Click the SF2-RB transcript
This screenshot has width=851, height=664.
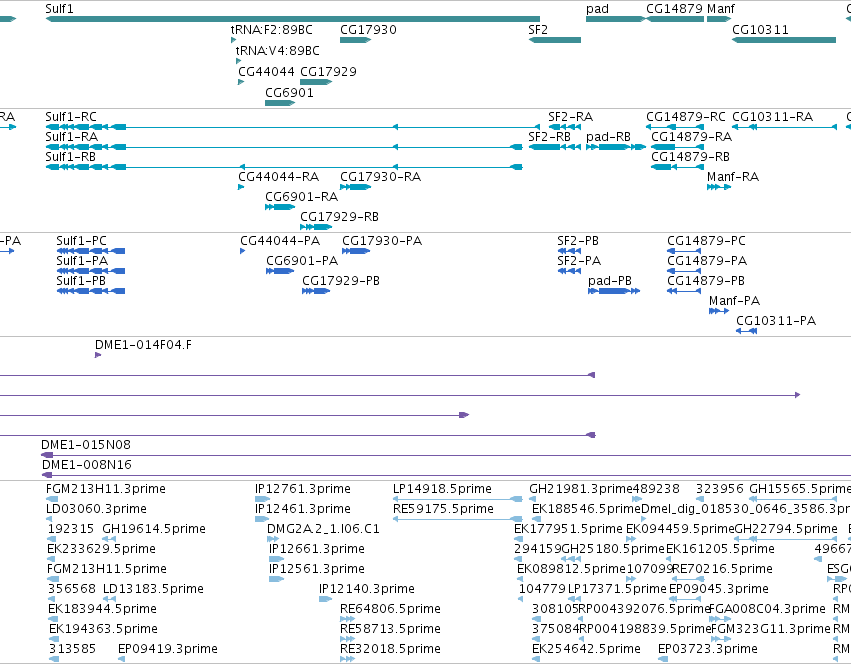(555, 147)
